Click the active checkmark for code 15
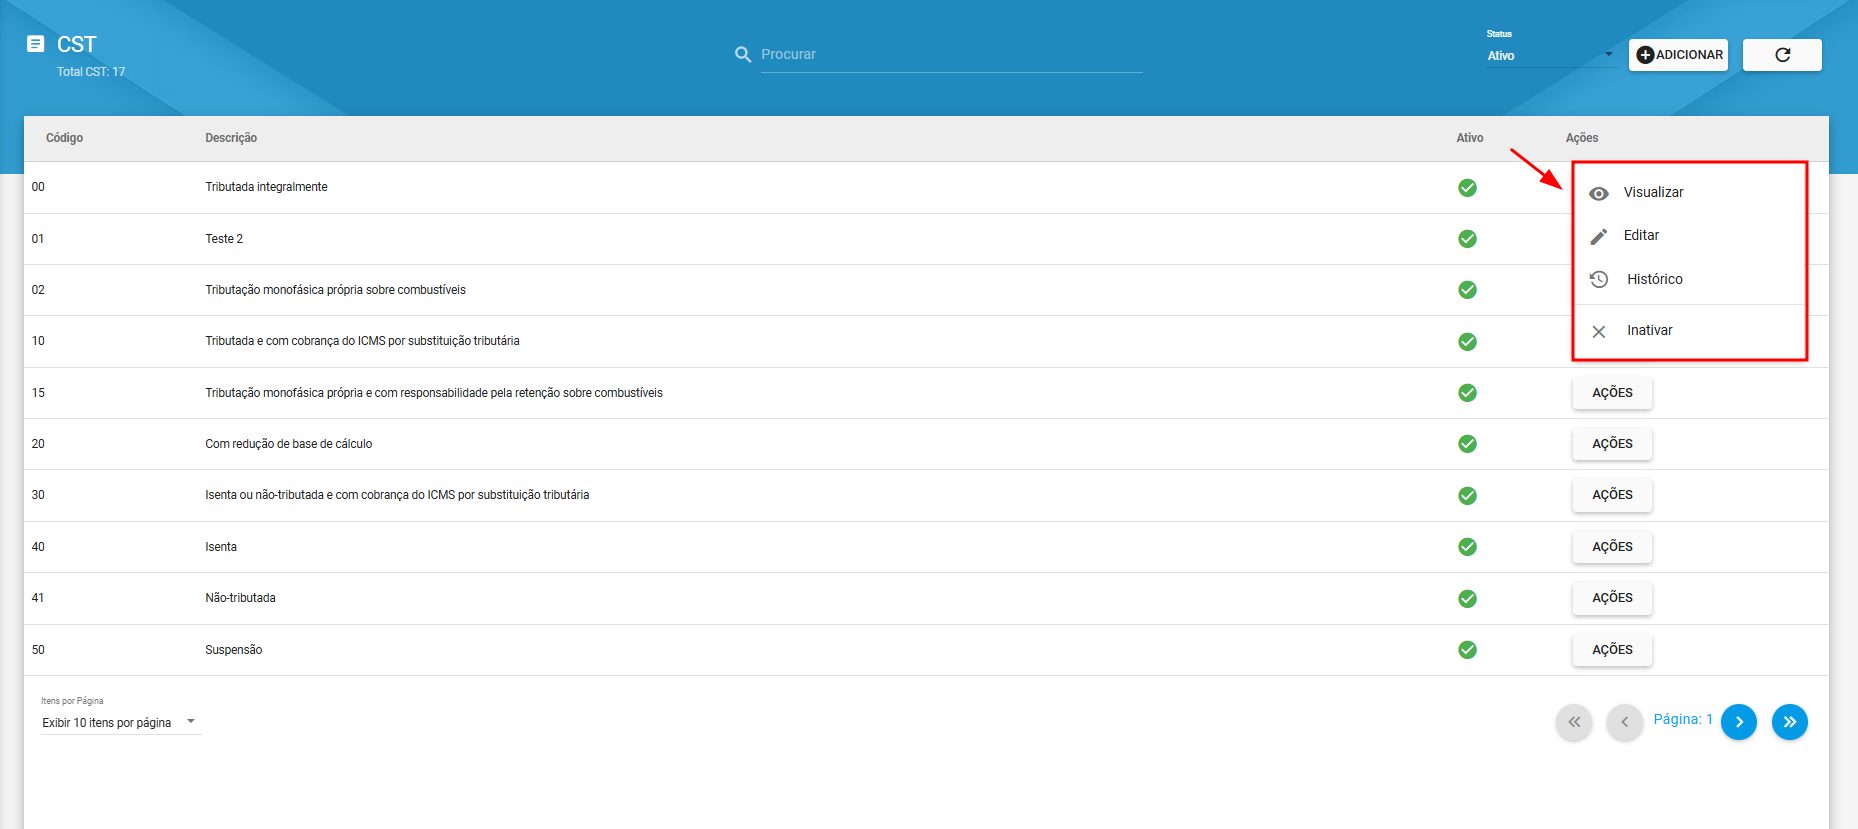This screenshot has height=829, width=1858. [1467, 393]
